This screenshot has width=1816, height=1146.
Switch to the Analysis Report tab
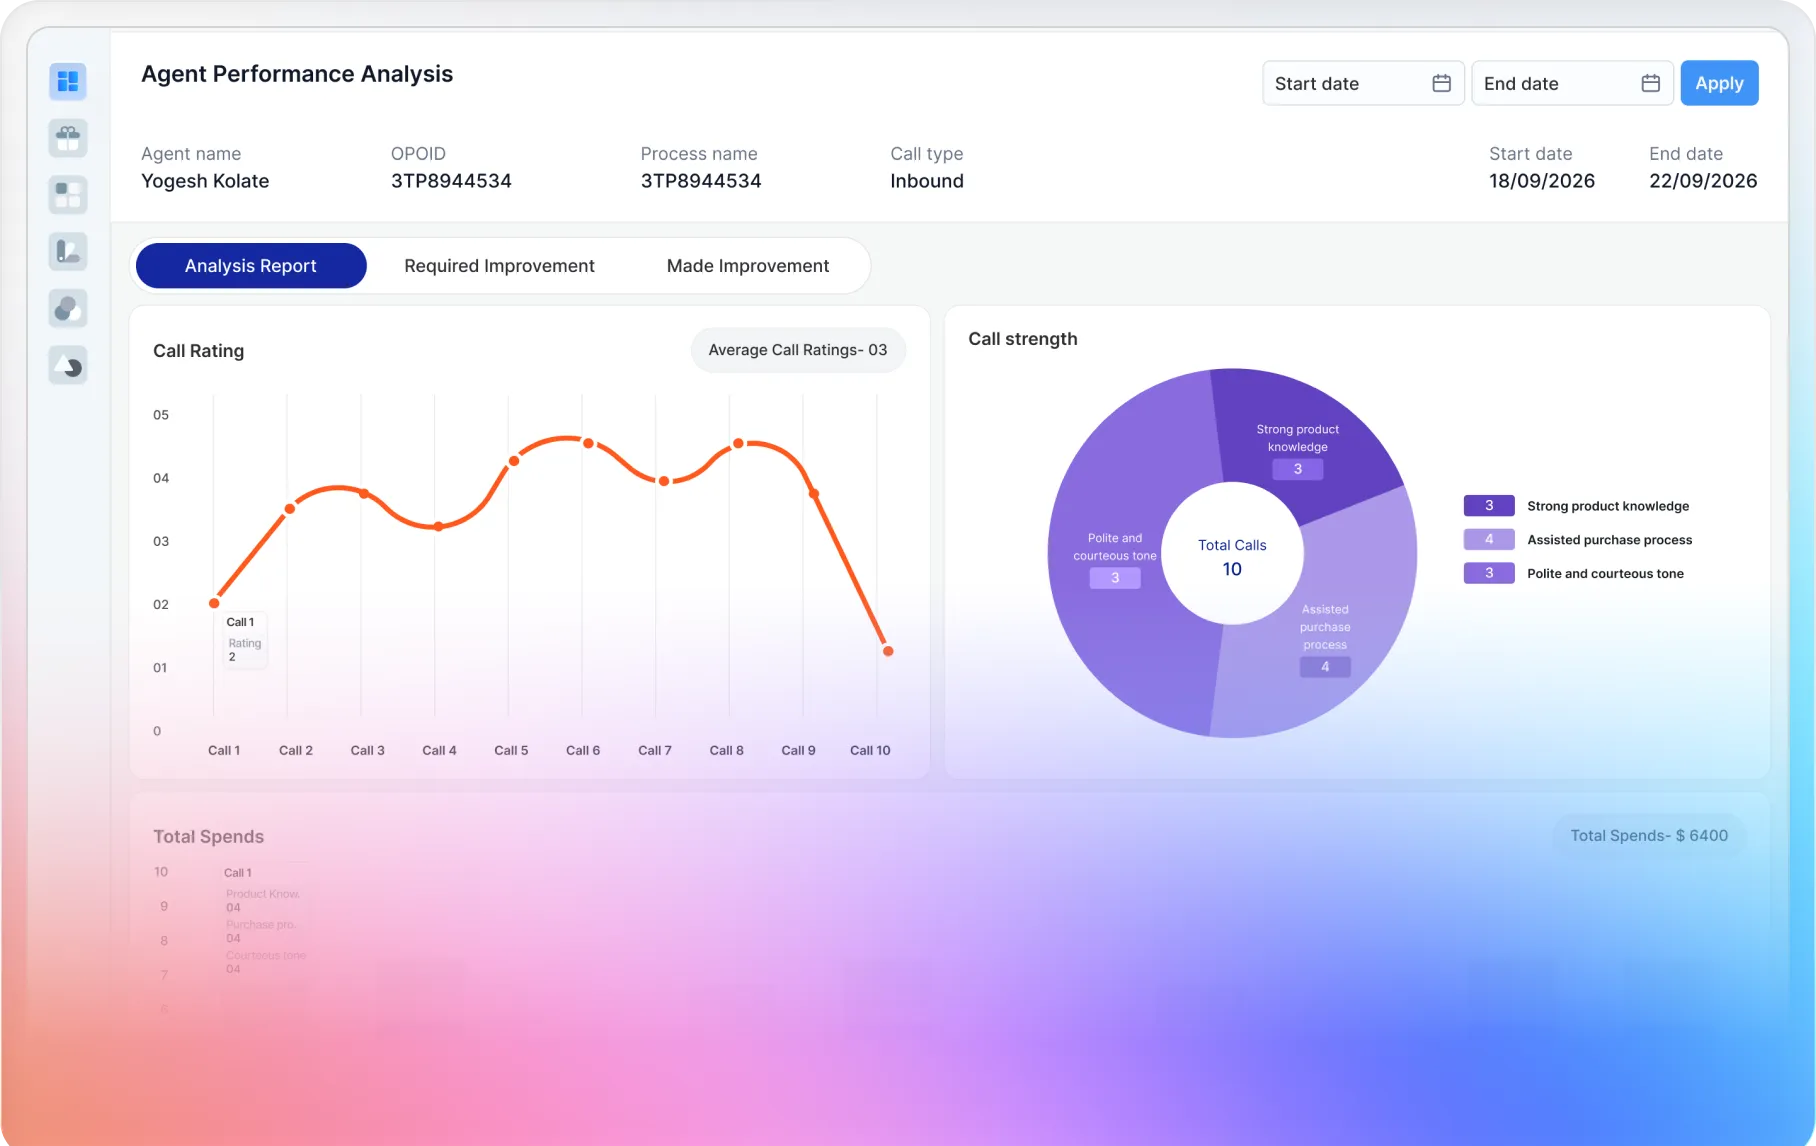point(251,266)
